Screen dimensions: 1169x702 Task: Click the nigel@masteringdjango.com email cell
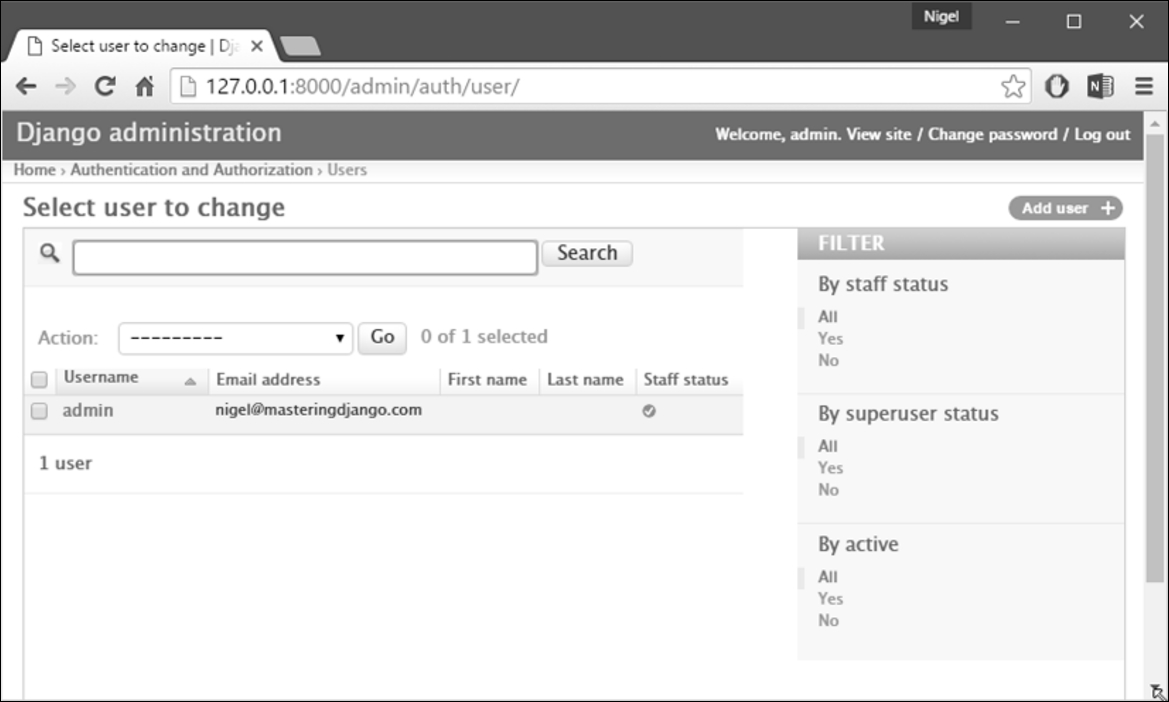click(x=318, y=410)
